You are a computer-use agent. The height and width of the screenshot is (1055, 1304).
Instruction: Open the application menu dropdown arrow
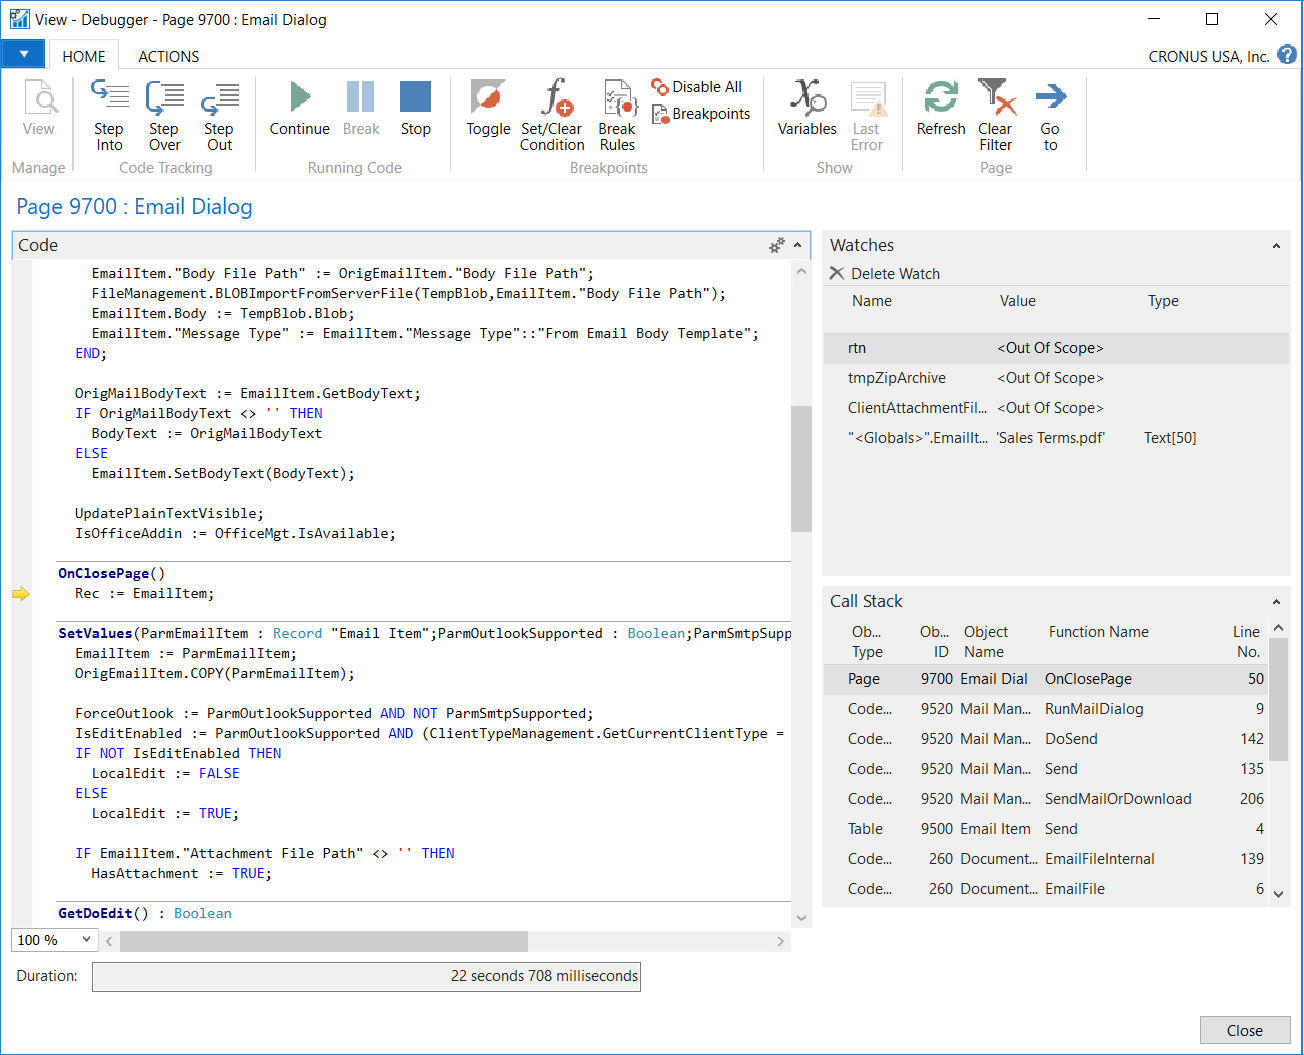[23, 54]
